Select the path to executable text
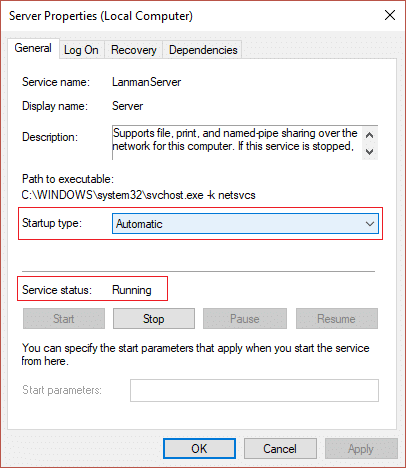 tap(139, 195)
